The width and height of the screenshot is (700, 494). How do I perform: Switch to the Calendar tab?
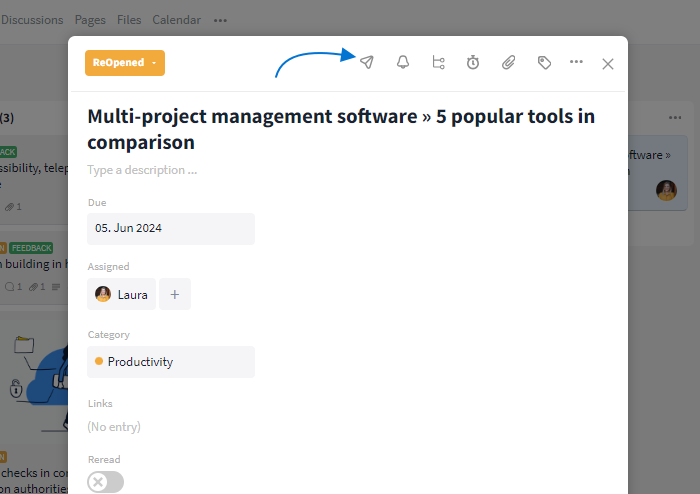(x=176, y=20)
